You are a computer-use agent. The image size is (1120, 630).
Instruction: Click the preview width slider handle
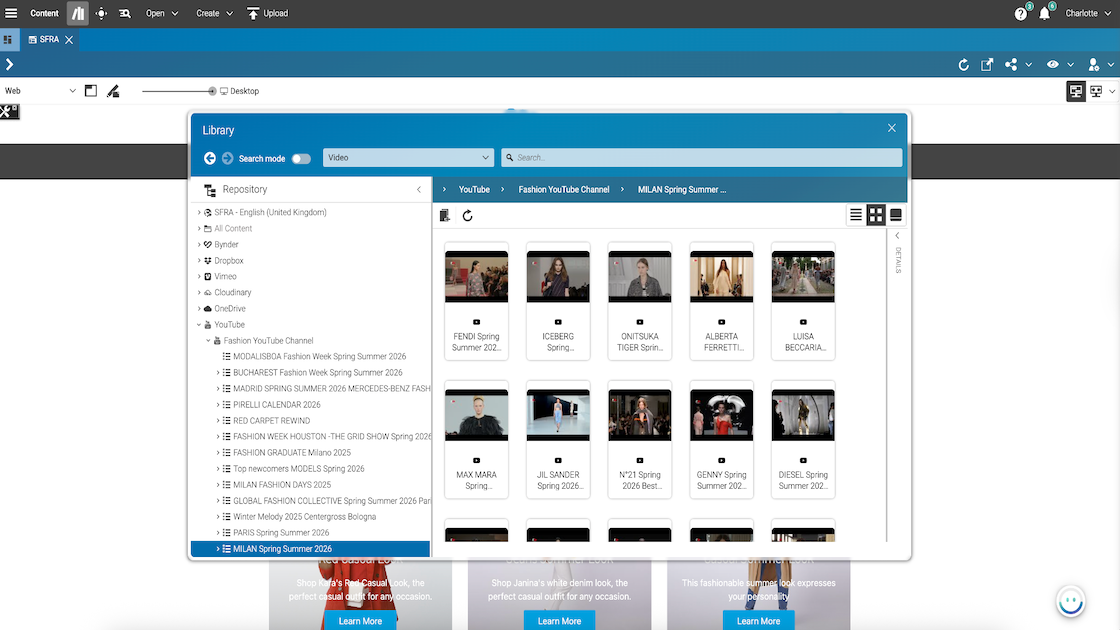(x=212, y=91)
